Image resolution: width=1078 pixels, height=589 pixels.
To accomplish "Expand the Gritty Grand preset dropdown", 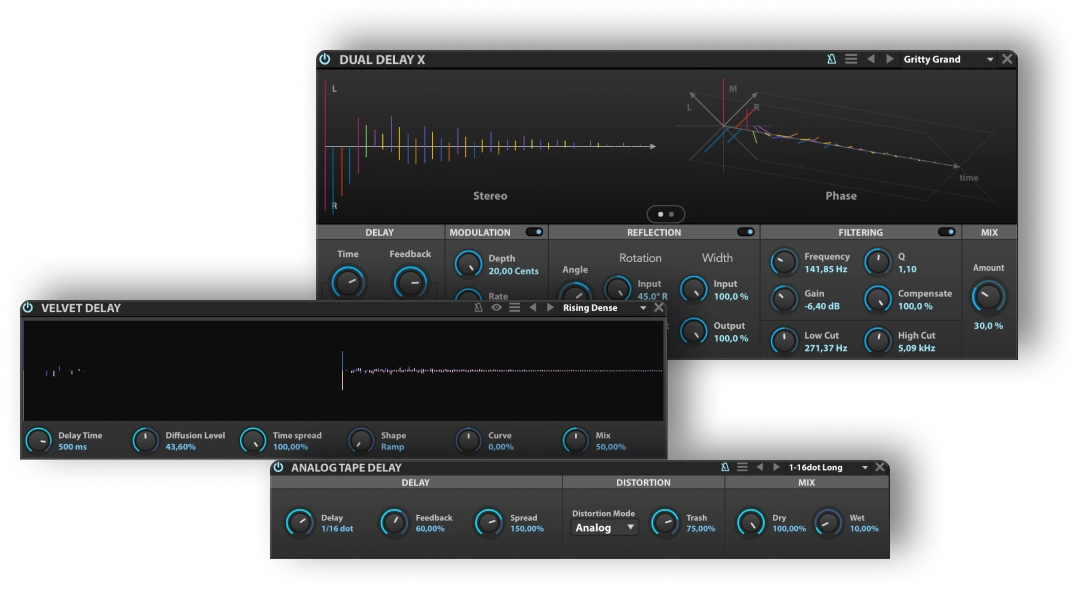I will point(990,60).
